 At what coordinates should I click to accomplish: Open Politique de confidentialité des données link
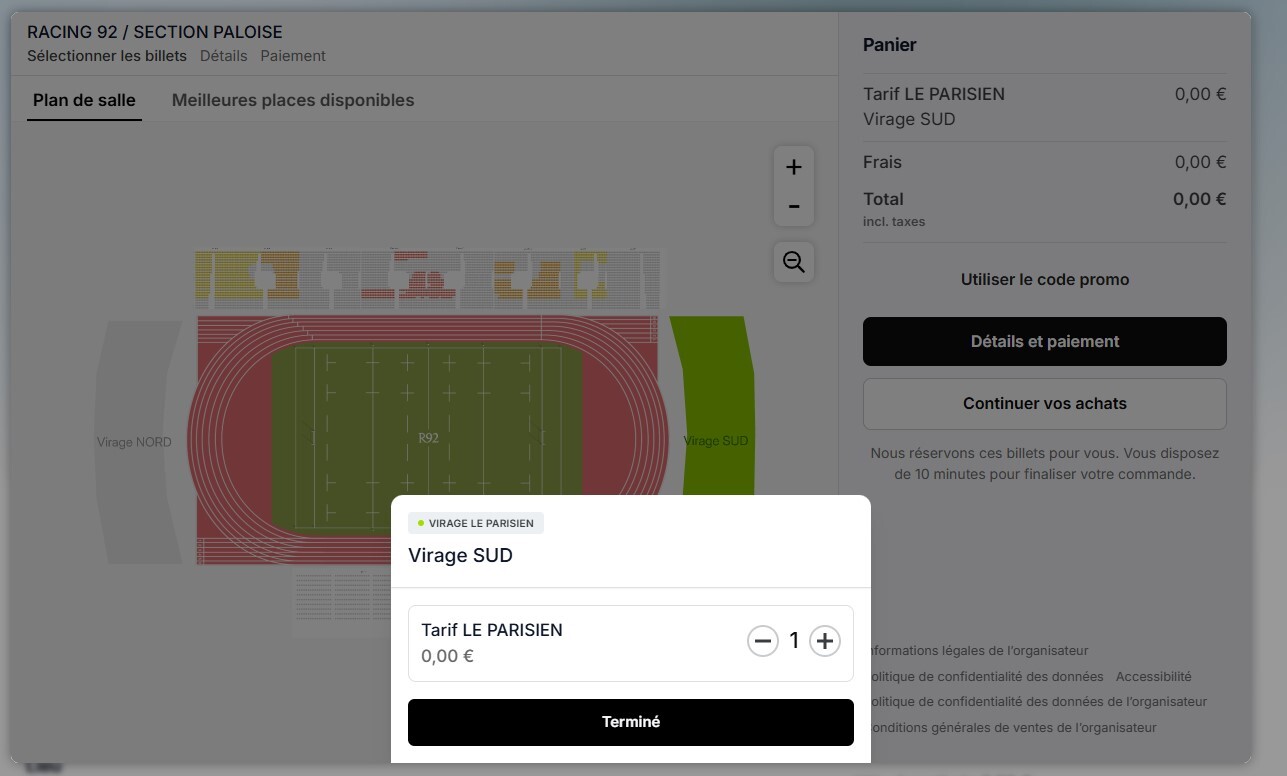(x=990, y=677)
